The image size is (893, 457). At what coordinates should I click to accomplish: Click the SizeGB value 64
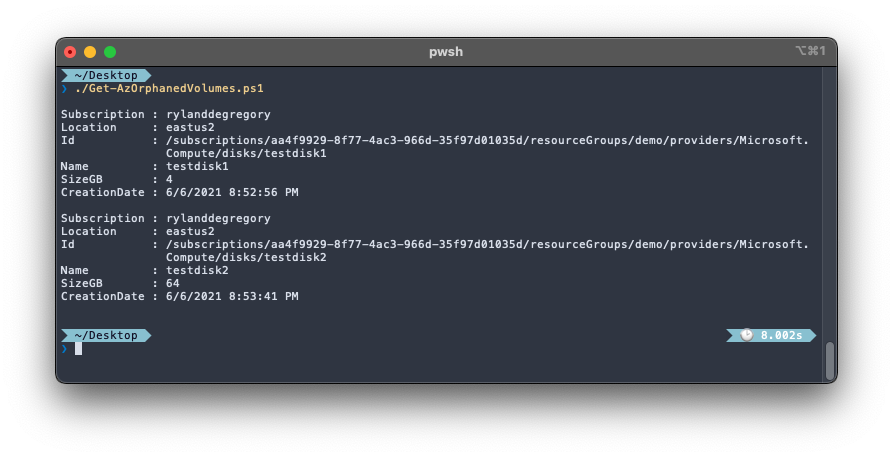173,283
